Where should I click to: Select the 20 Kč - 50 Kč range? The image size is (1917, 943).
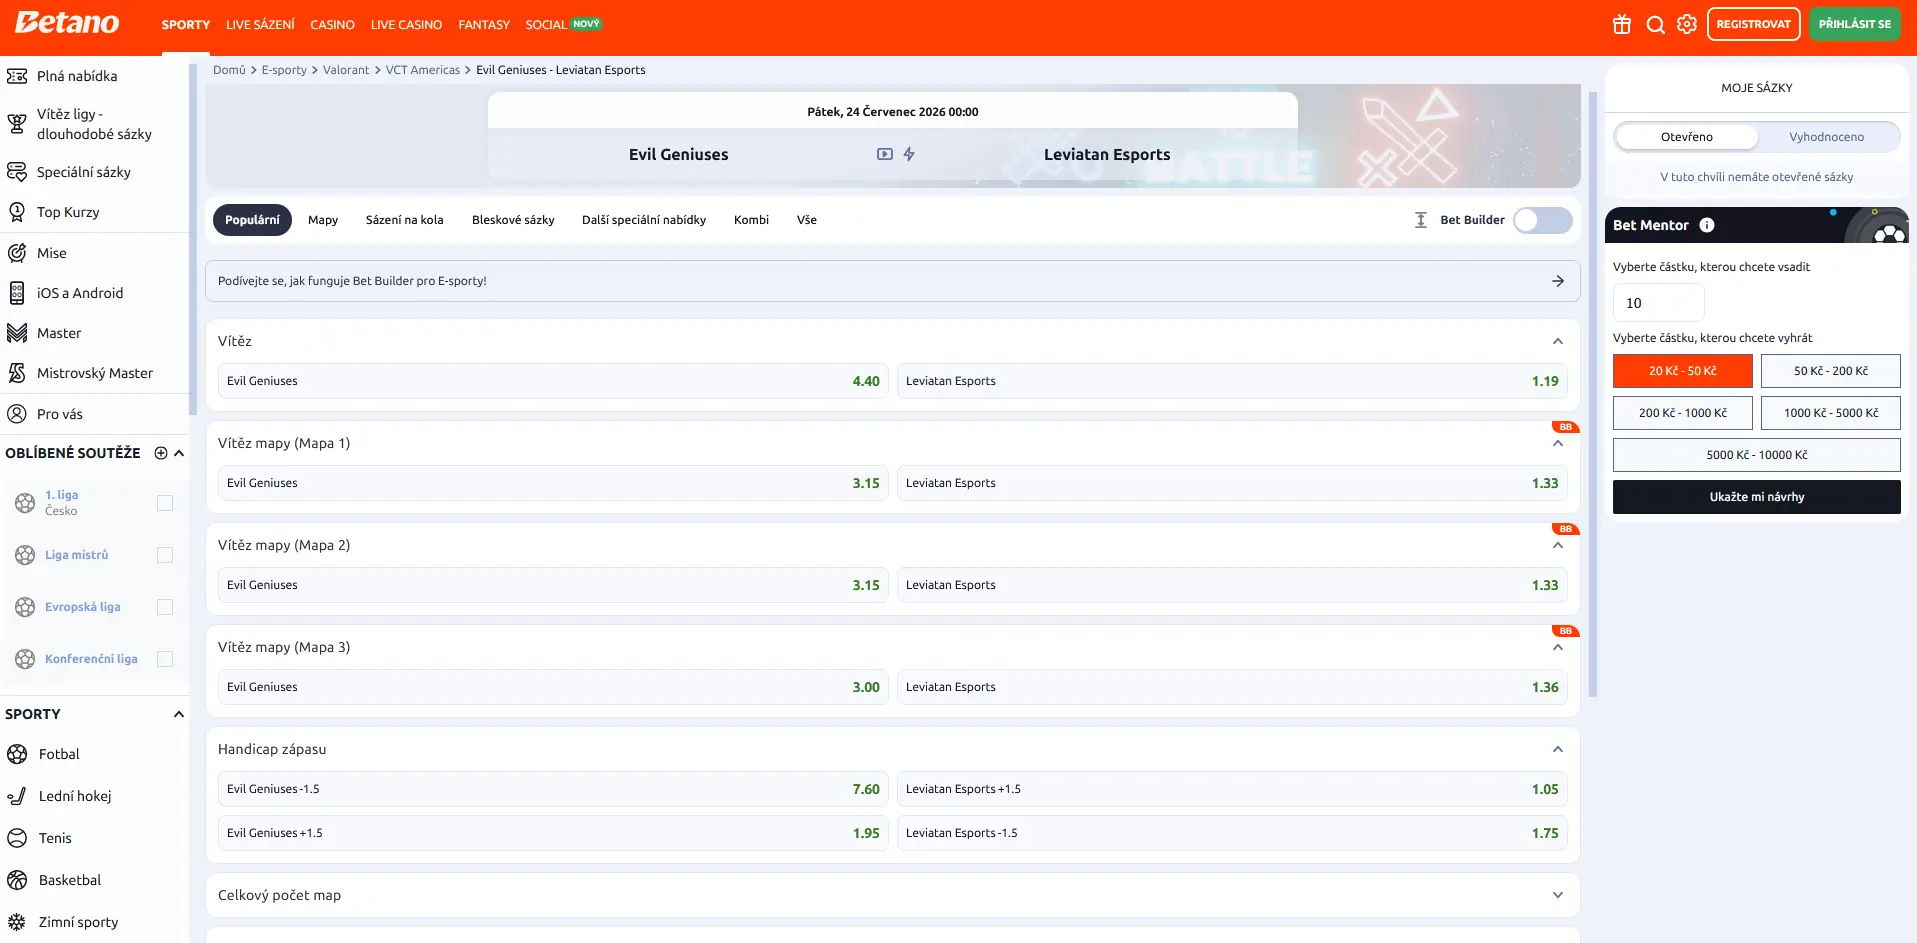click(1683, 371)
